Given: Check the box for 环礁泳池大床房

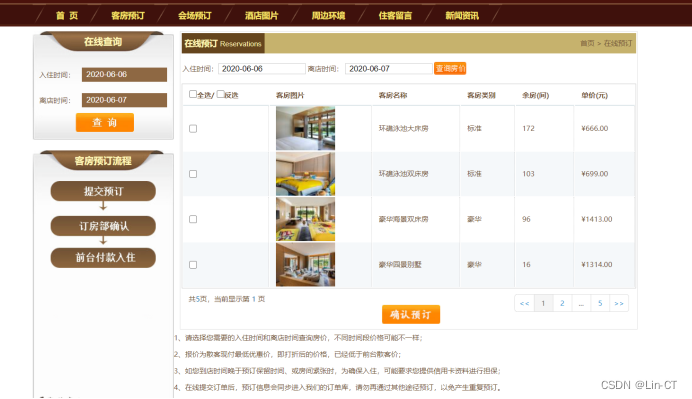Looking at the screenshot, I should pyautogui.click(x=193, y=128).
